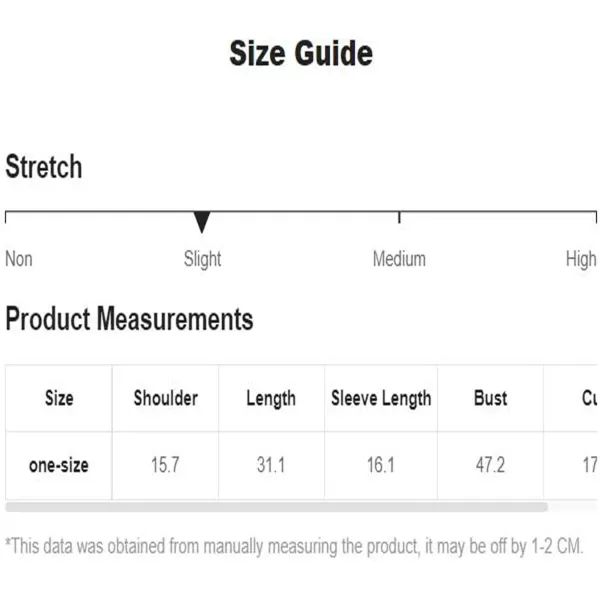Screen dimensions: 600x600
Task: Click the Size column header
Action: point(59,398)
